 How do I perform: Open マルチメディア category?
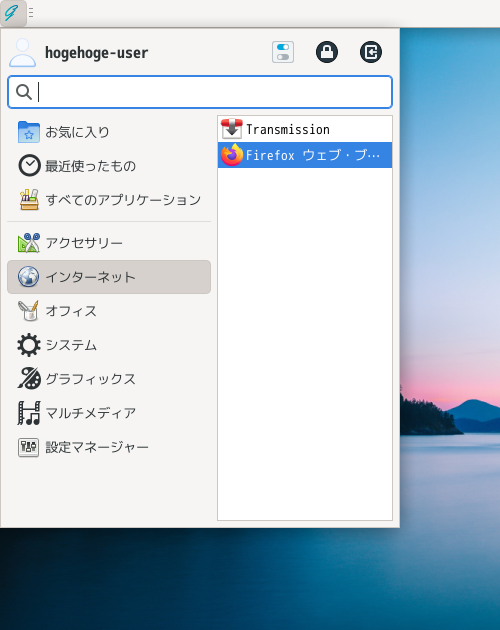point(109,413)
